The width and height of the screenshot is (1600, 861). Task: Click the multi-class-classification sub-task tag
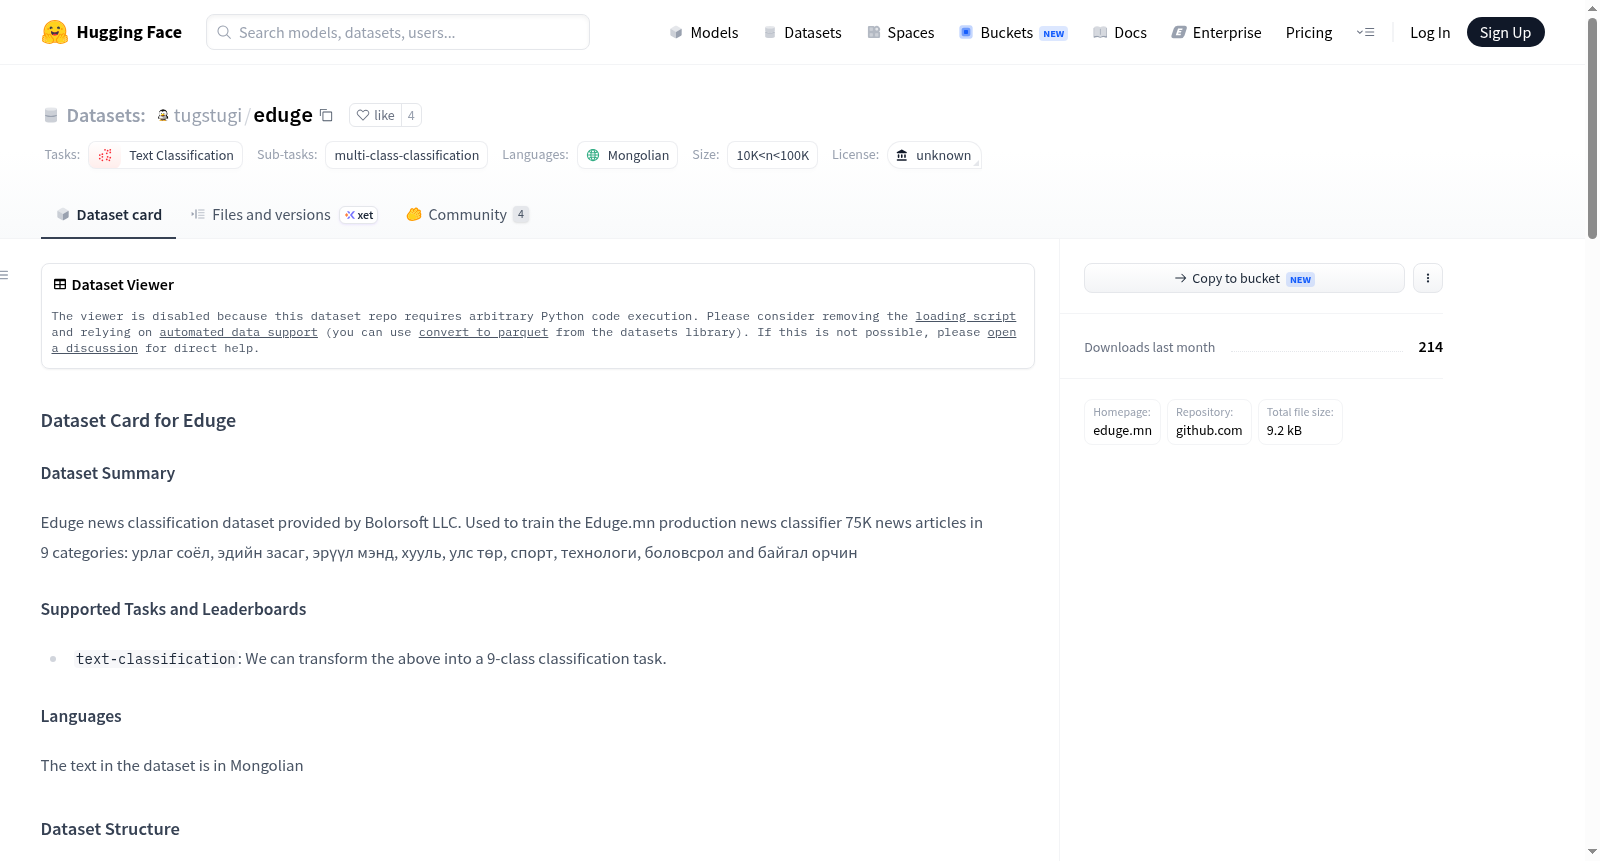click(x=407, y=155)
